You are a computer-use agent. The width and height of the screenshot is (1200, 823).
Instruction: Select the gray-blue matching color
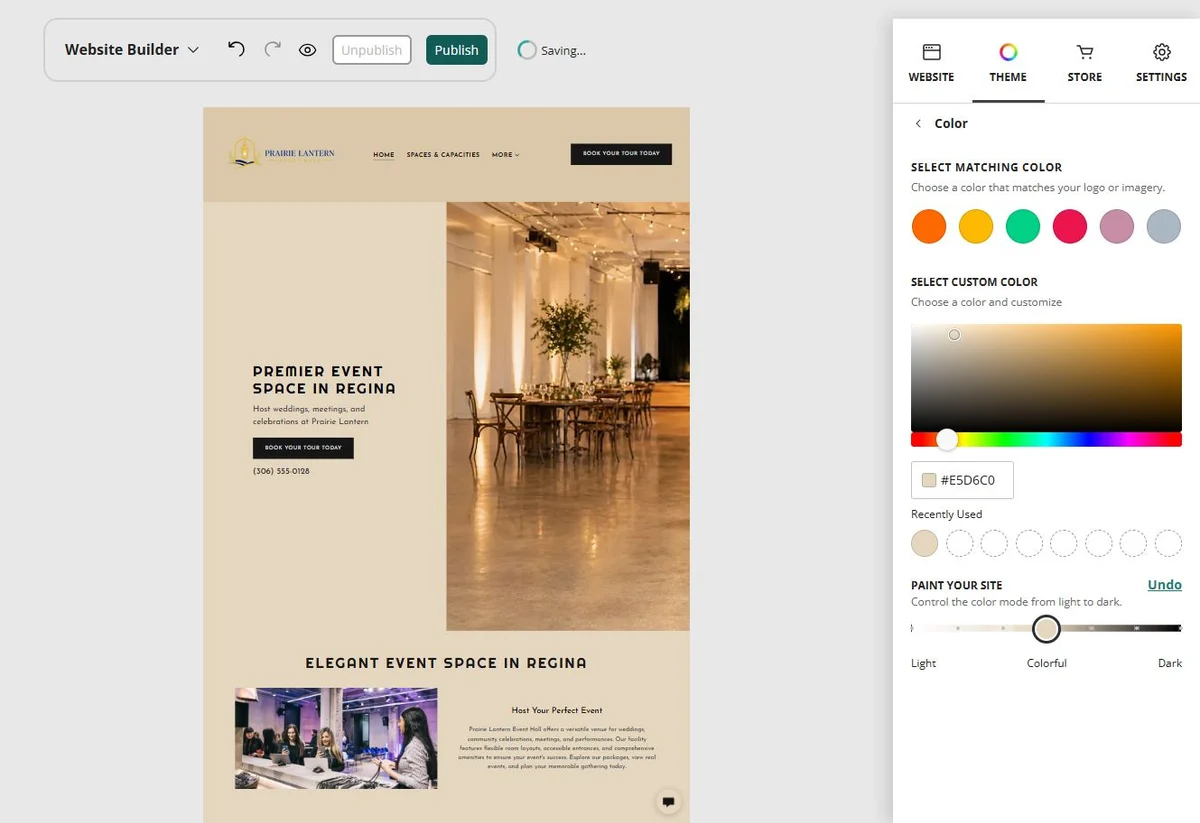[x=1164, y=226]
